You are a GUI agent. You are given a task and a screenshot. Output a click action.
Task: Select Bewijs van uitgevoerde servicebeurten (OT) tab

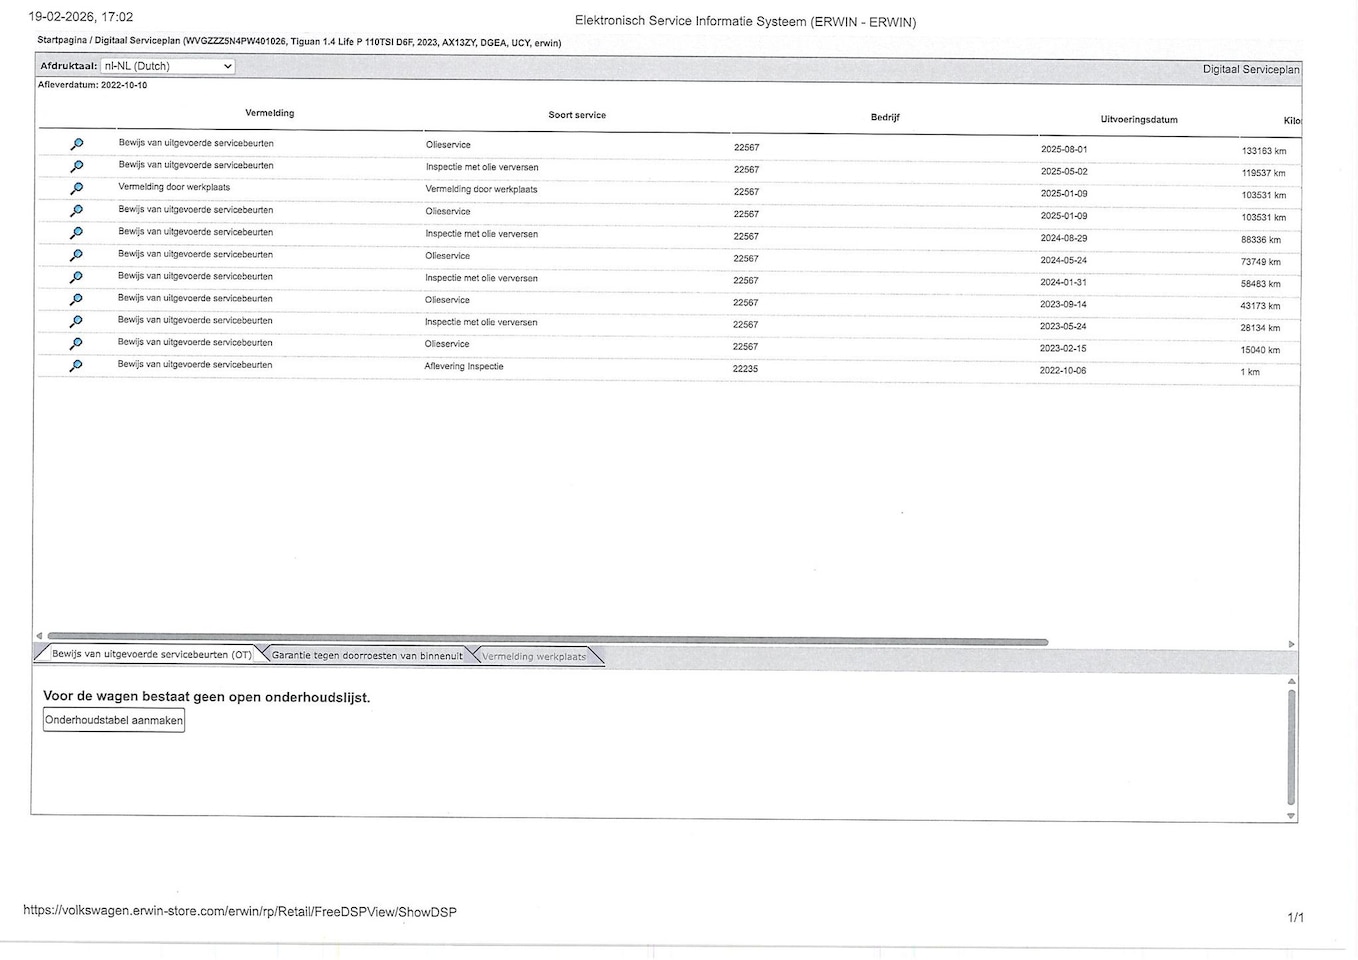(x=151, y=654)
